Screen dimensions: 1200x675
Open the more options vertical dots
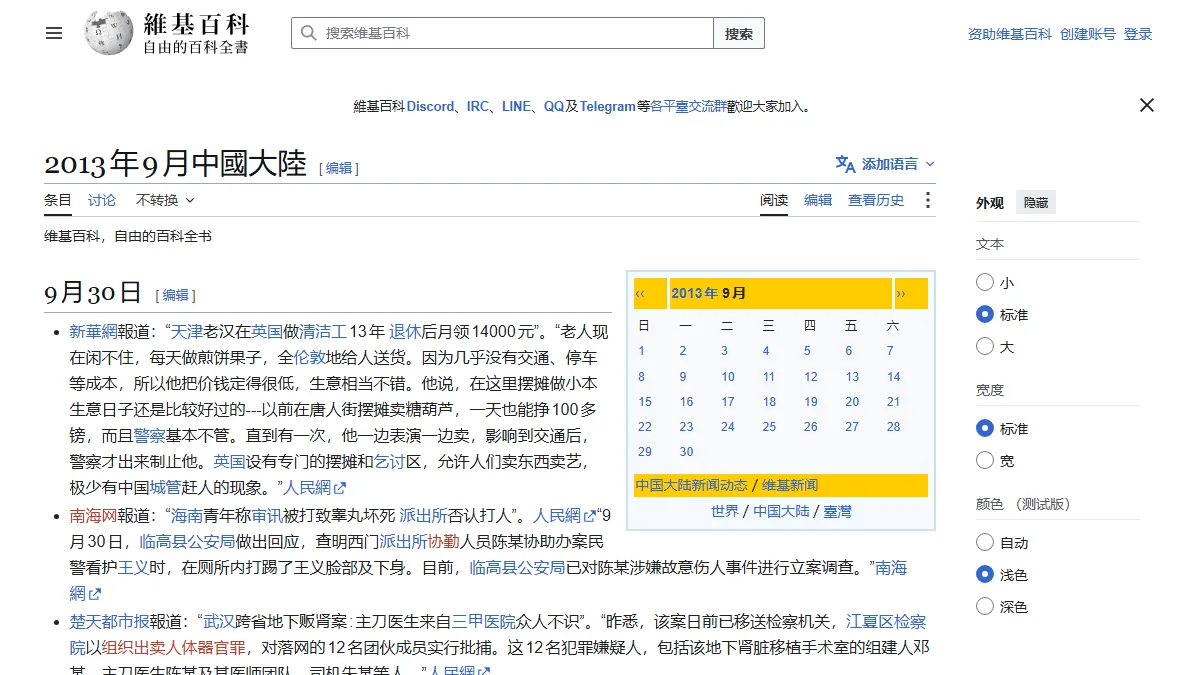(927, 200)
